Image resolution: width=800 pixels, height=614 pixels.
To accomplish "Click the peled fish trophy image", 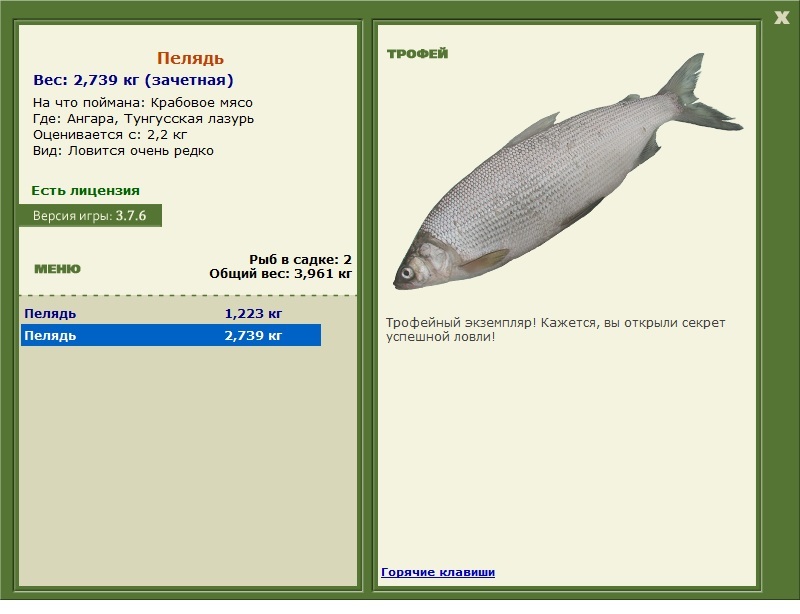I will point(568,171).
